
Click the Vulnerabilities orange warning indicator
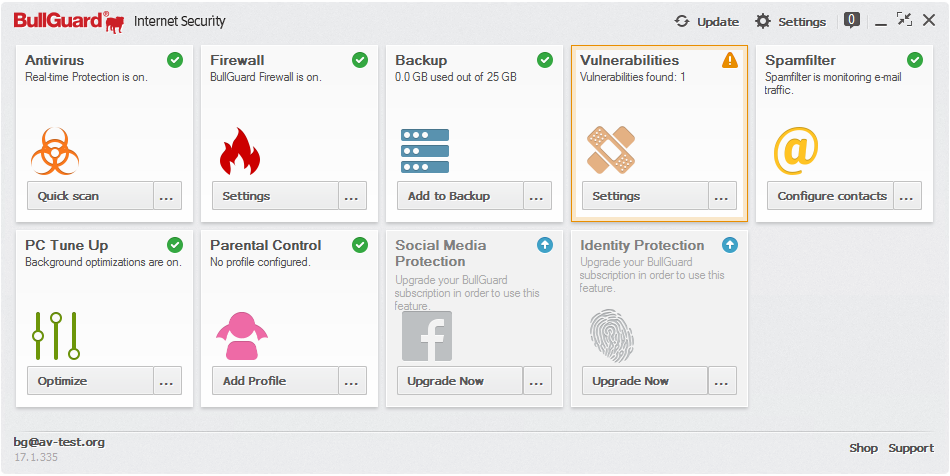pyautogui.click(x=730, y=60)
